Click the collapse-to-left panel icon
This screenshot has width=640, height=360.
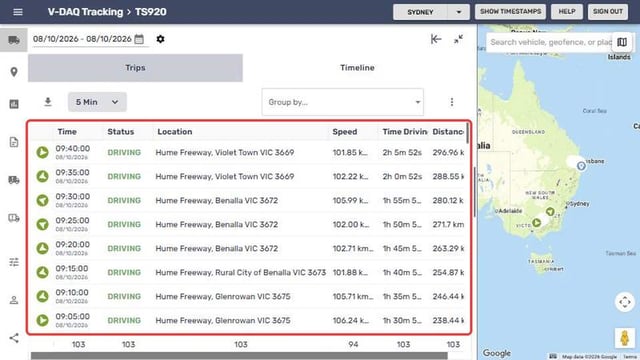click(x=436, y=39)
